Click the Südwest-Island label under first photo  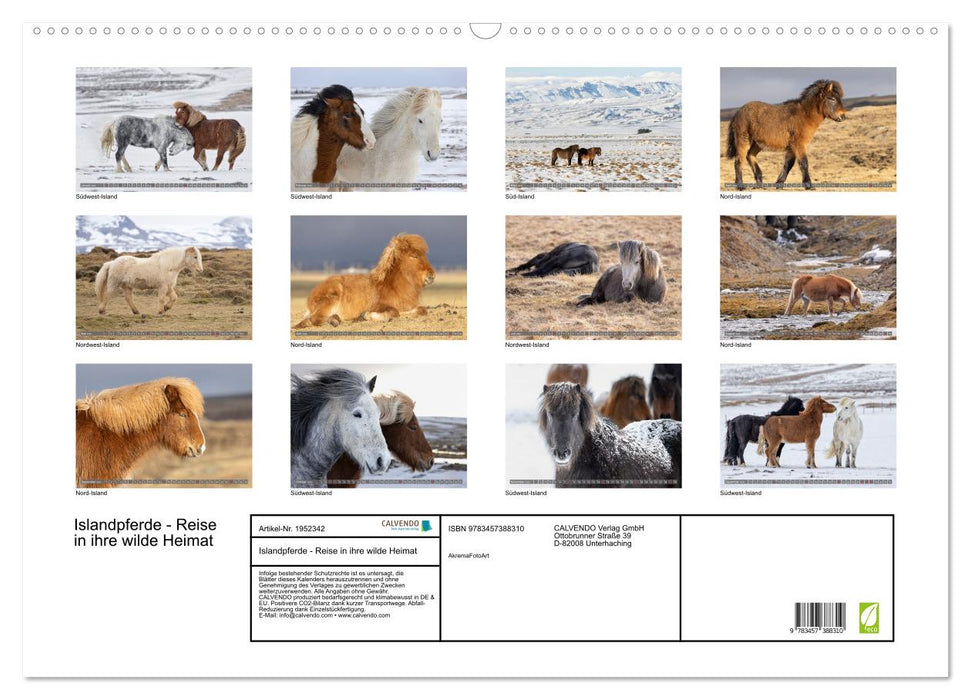pos(98,196)
